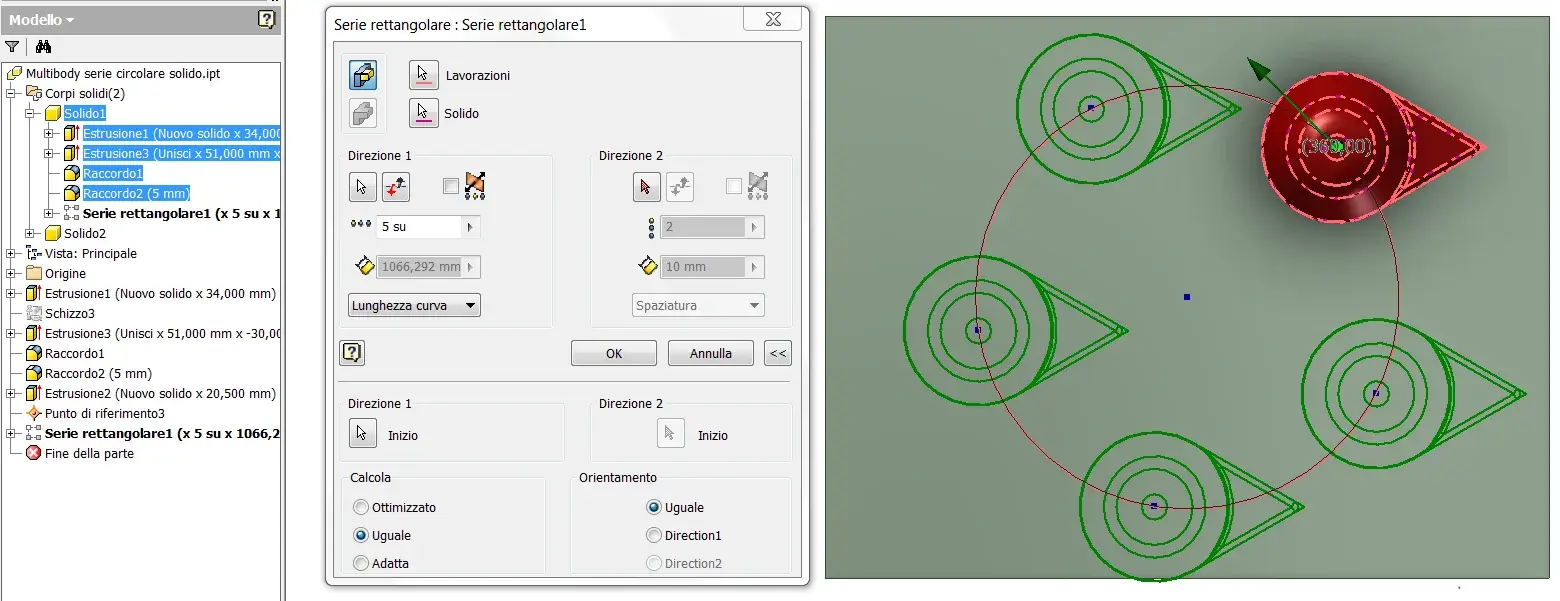Viewport: 1560px width, 601px height.
Task: Open the Modello panel dropdown menu
Action: [41, 19]
